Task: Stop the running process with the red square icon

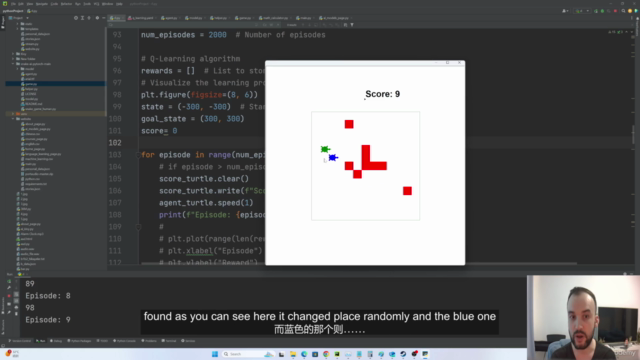Action: pos(9,296)
